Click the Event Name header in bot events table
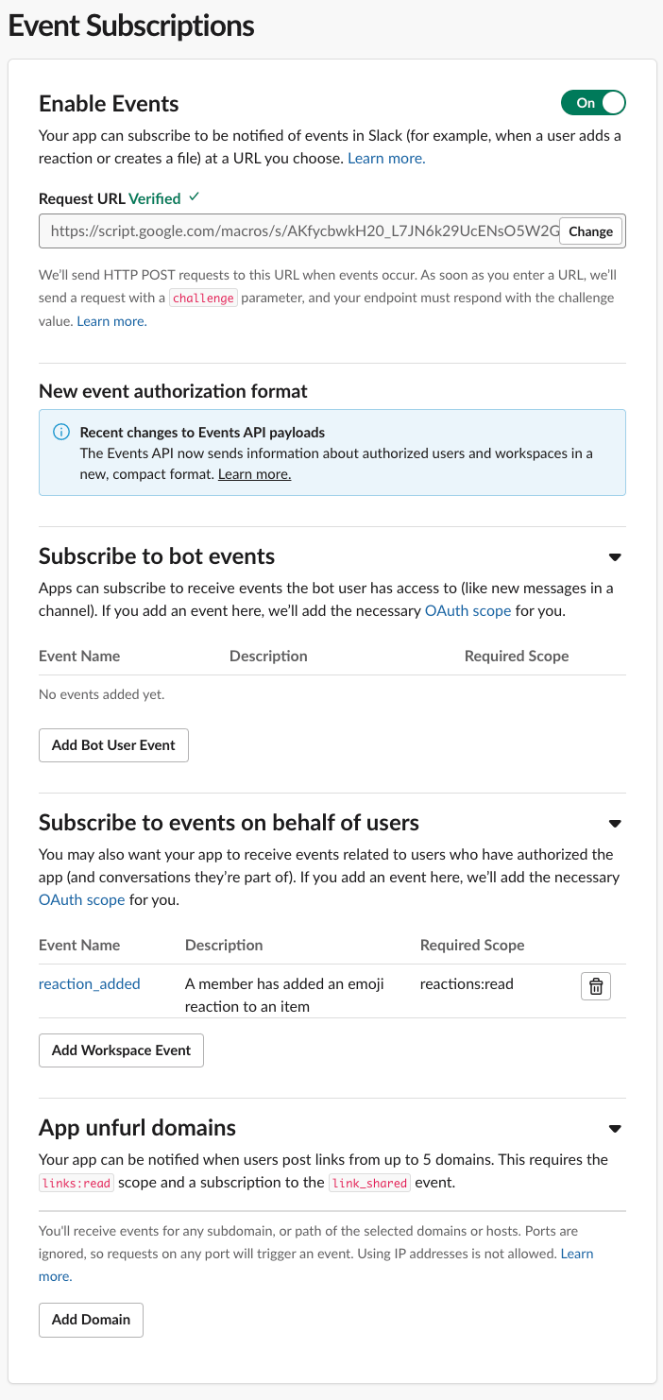This screenshot has height=1400, width=663. pos(79,656)
